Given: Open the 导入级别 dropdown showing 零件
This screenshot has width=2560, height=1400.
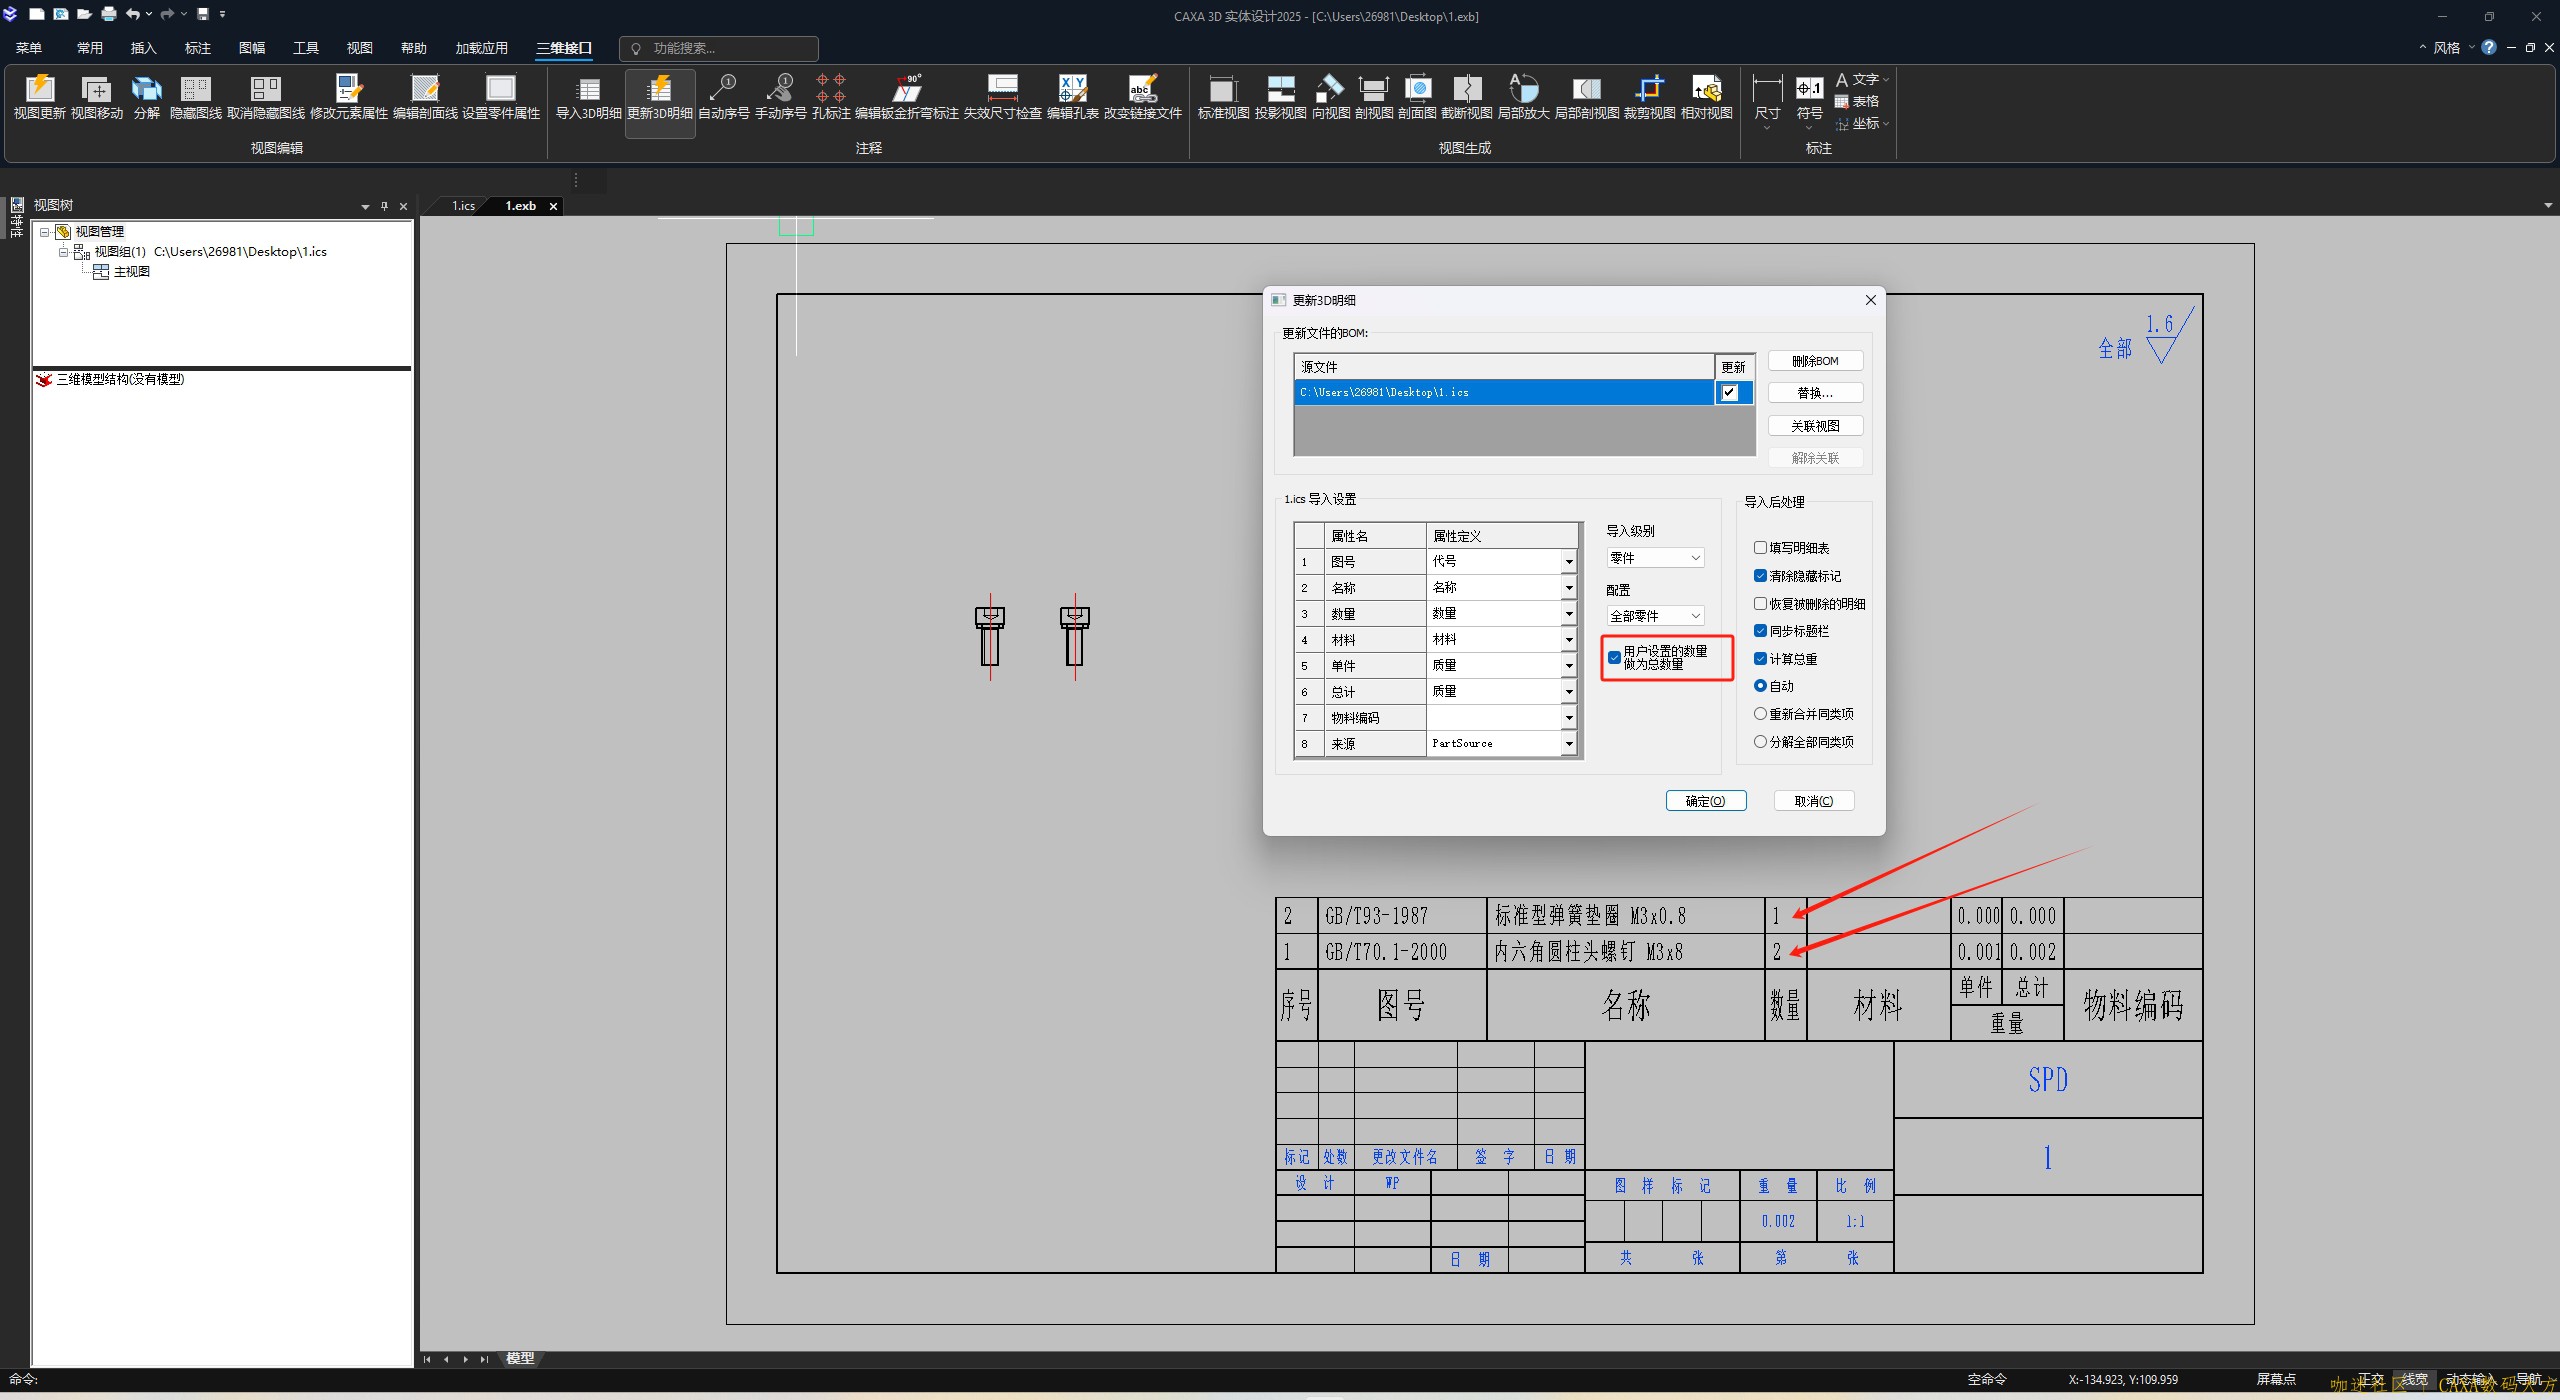Looking at the screenshot, I should (x=1655, y=558).
